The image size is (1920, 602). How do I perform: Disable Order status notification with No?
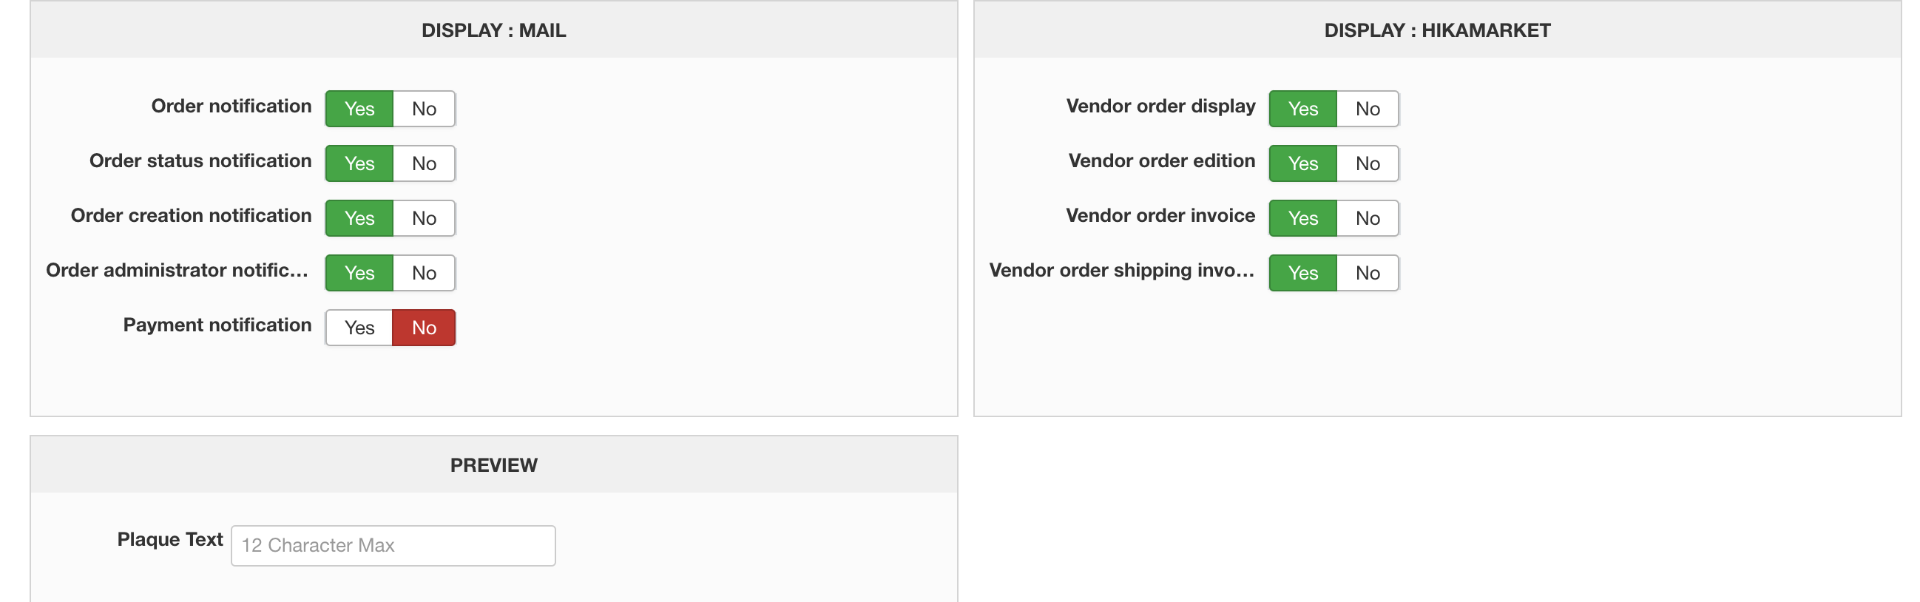pos(424,164)
